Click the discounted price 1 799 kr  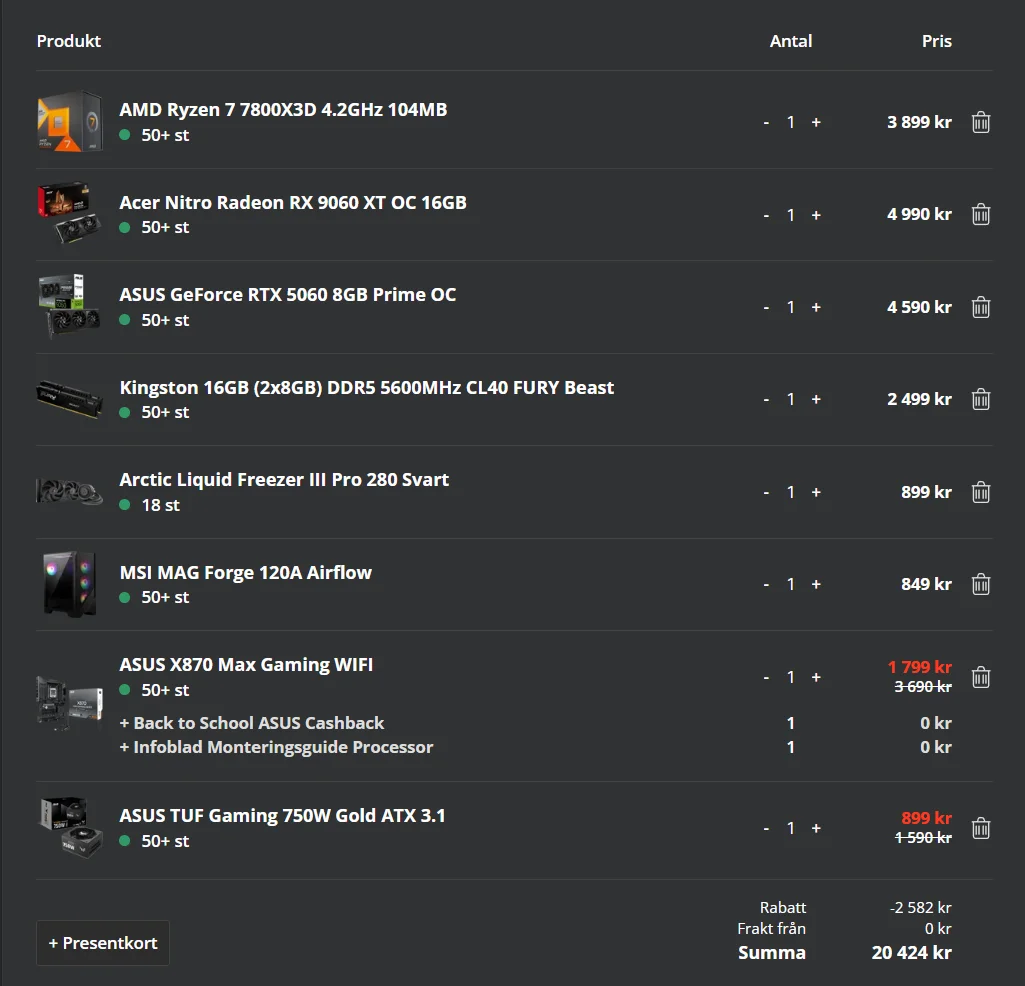pyautogui.click(x=920, y=667)
